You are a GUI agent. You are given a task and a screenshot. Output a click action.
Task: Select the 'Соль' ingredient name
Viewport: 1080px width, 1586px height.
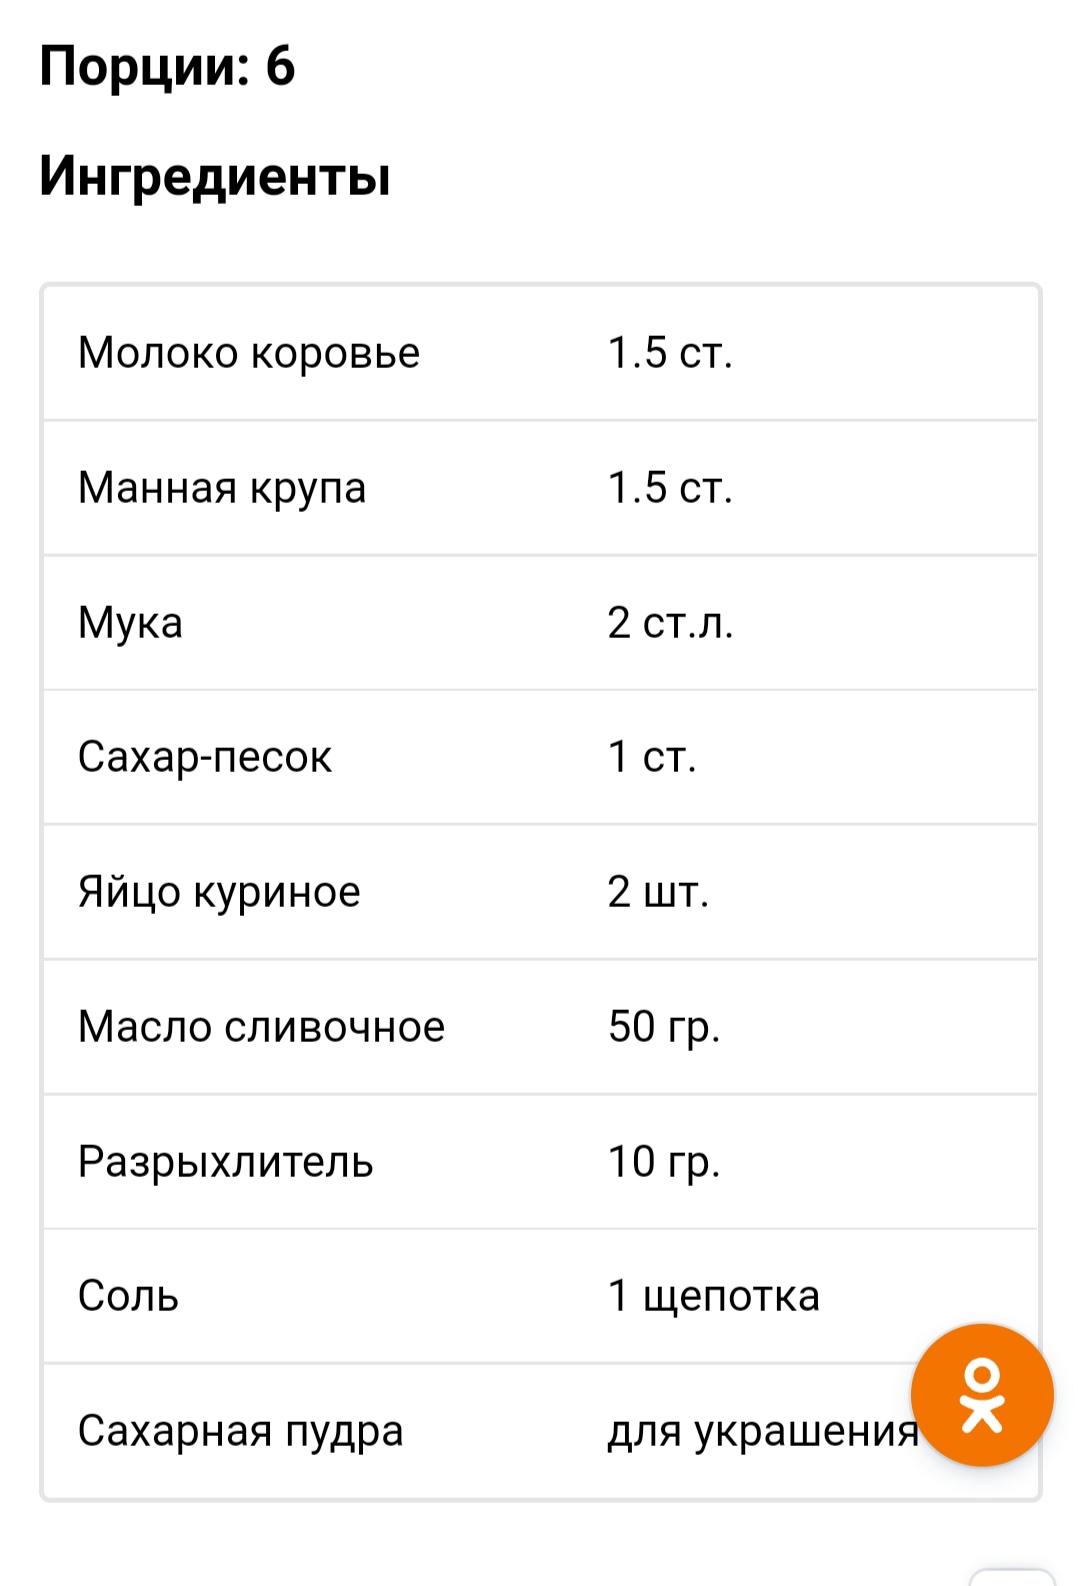pyautogui.click(x=129, y=1296)
